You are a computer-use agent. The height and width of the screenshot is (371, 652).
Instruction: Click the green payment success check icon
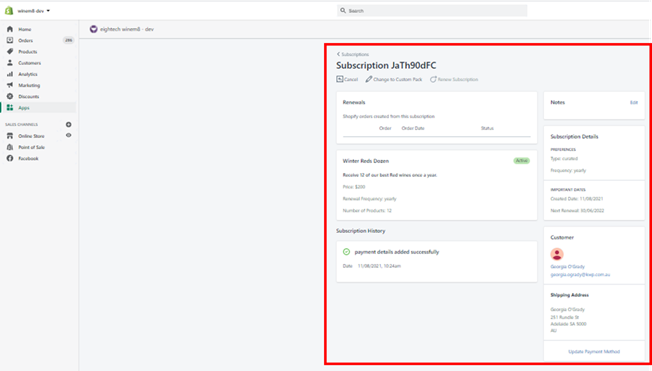click(x=346, y=252)
